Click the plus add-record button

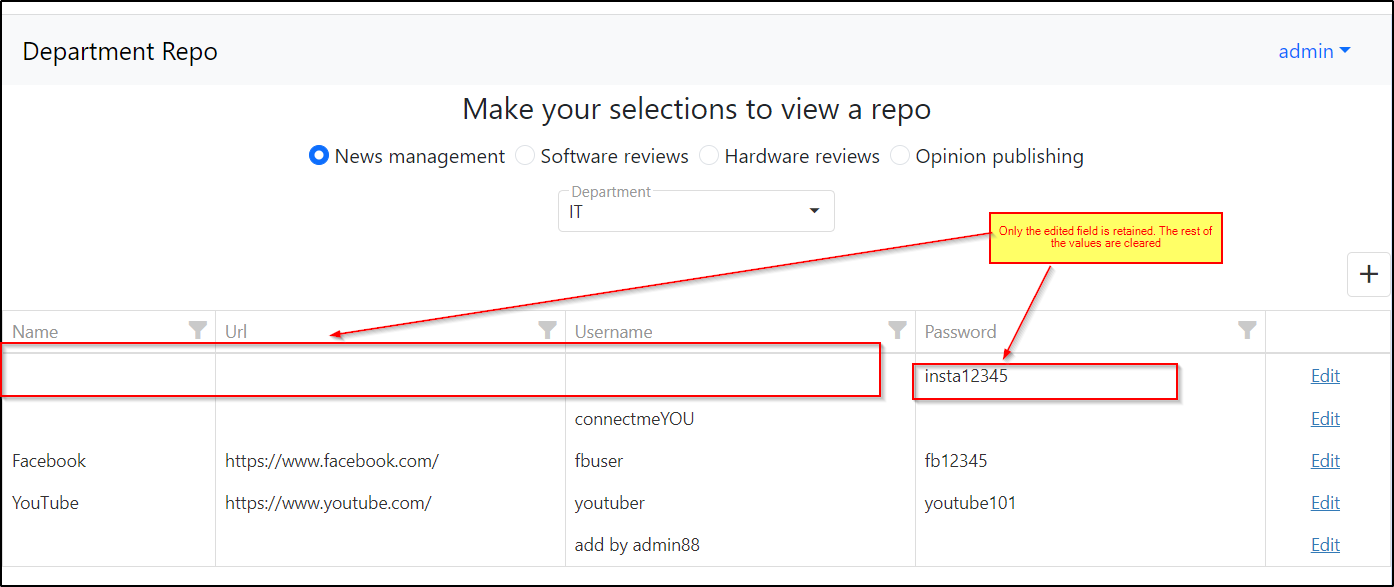pos(1369,275)
